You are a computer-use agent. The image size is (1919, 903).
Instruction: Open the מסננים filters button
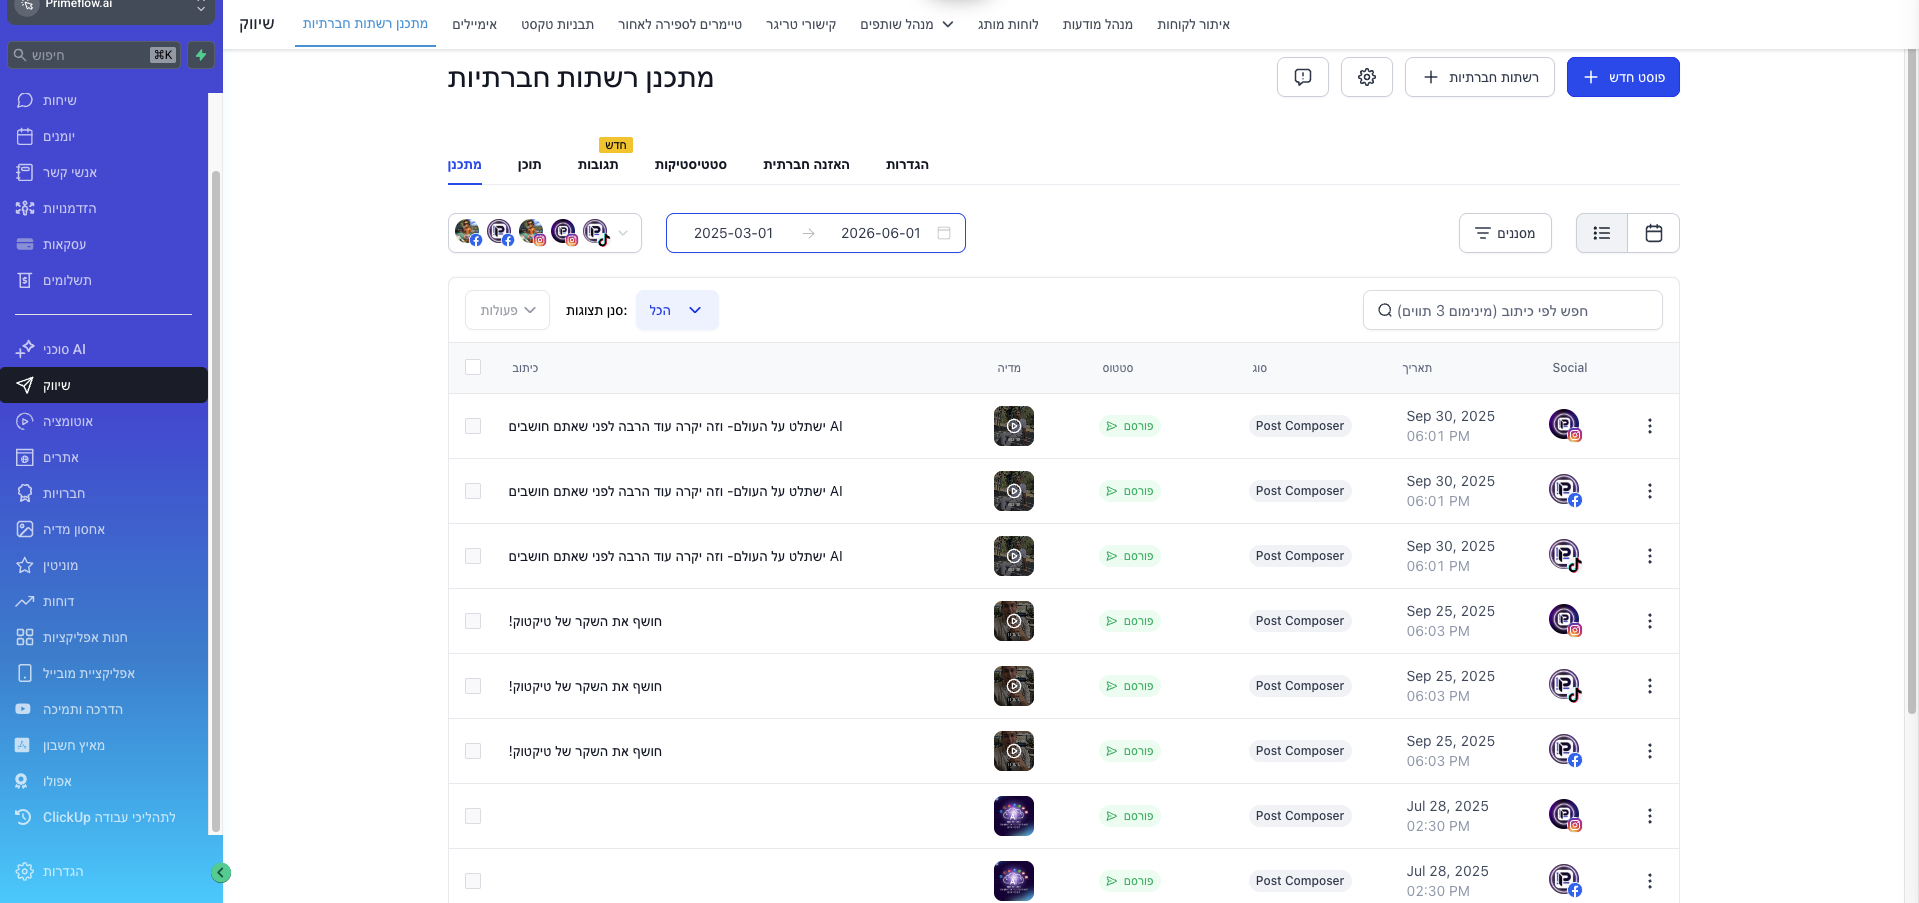click(x=1505, y=233)
